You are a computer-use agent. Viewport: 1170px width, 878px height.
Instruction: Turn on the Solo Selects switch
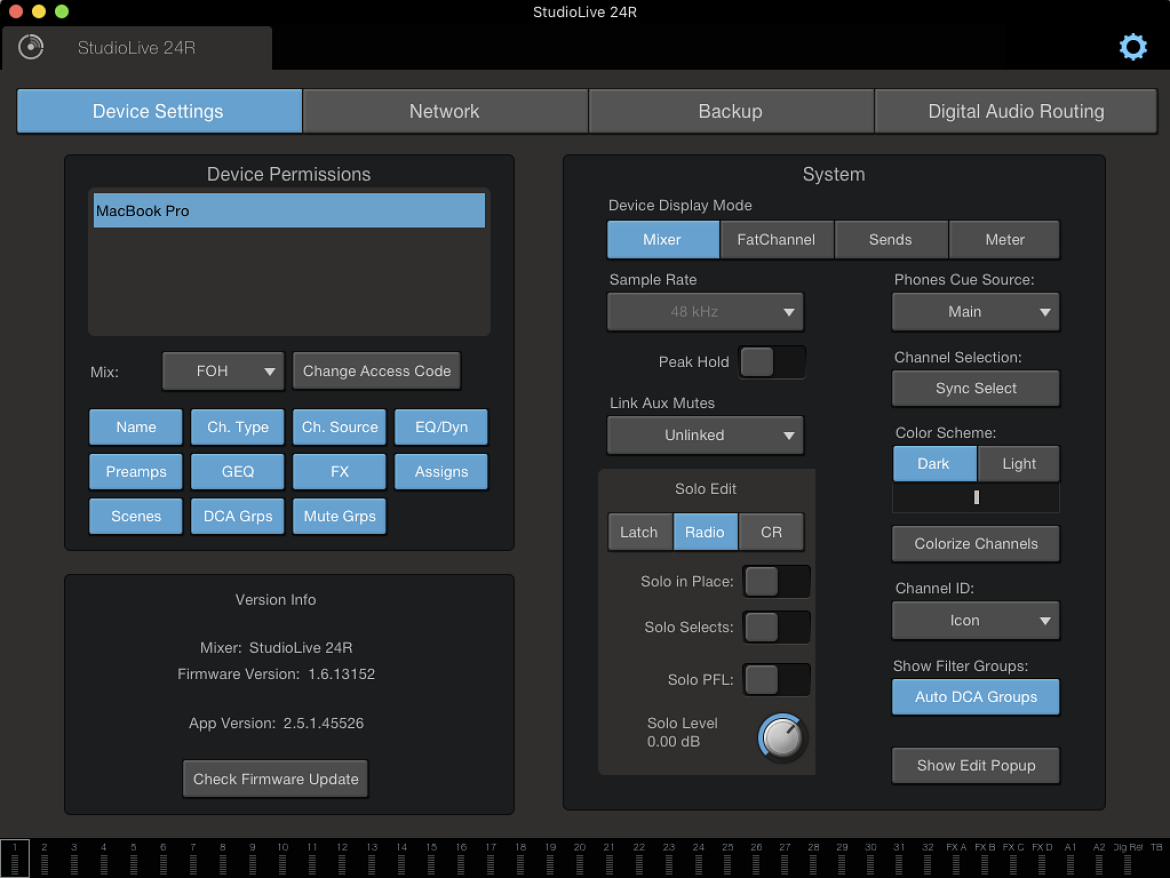pyautogui.click(x=777, y=627)
